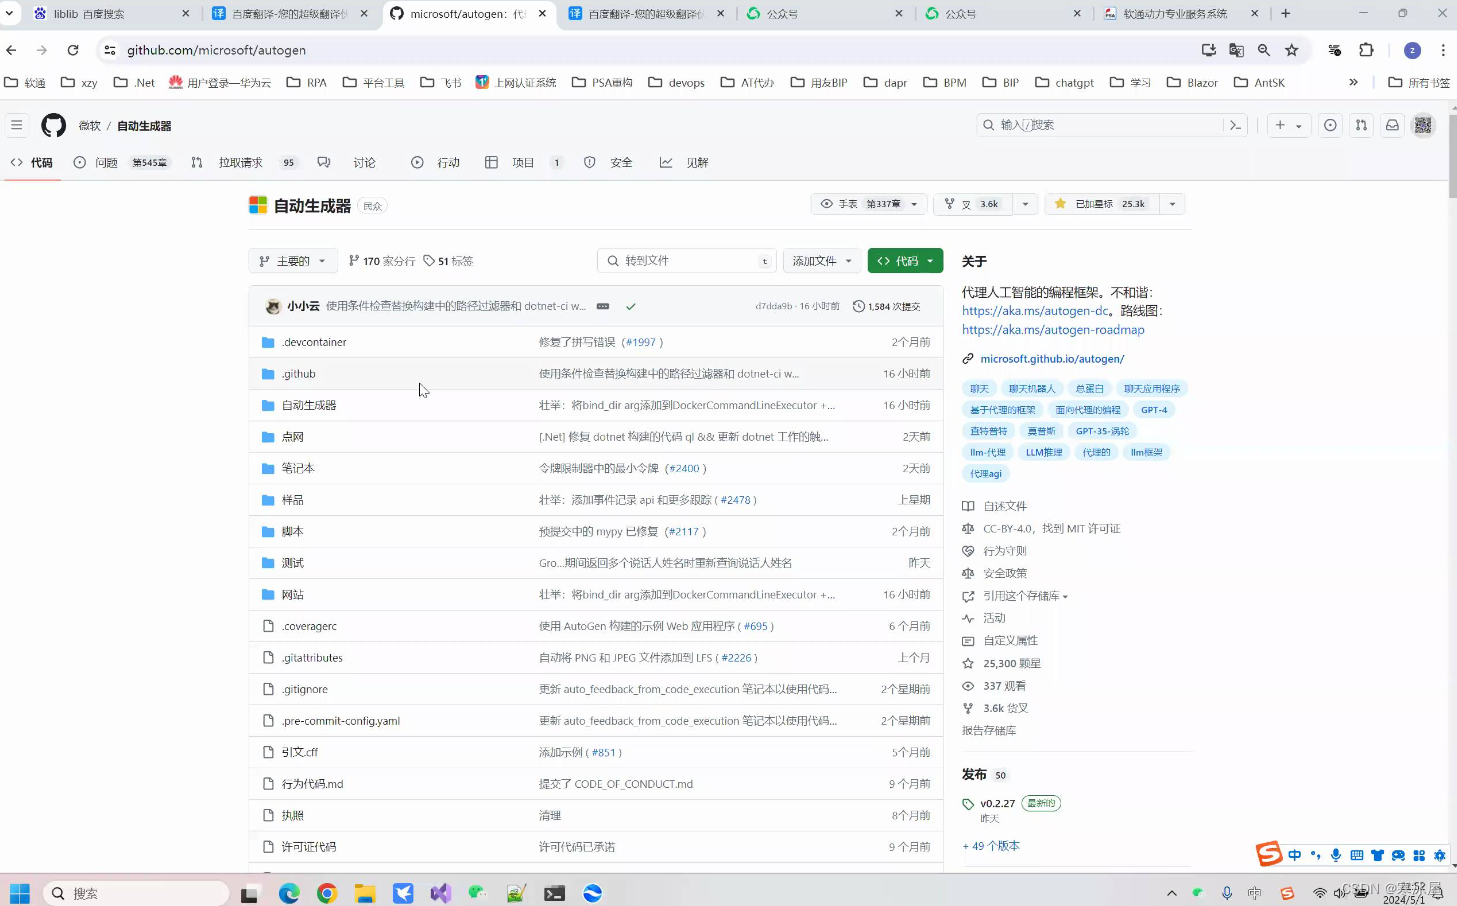Open the .gitignore file
1457x906 pixels.
click(x=304, y=689)
